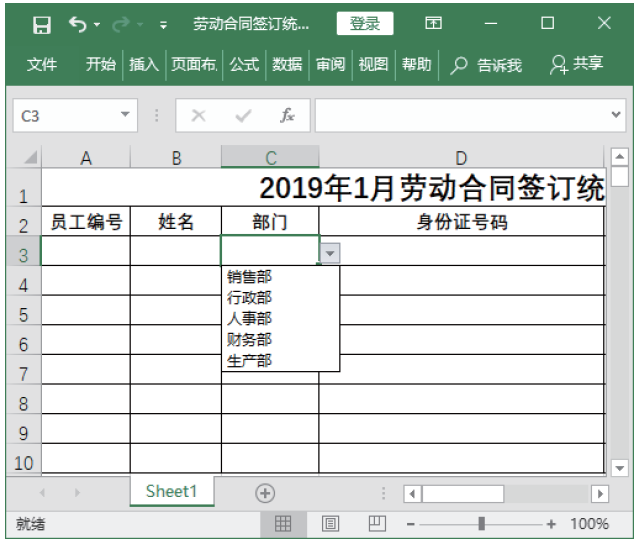The width and height of the screenshot is (638, 543).
Task: Click the zoom slider handle
Action: pos(482,524)
